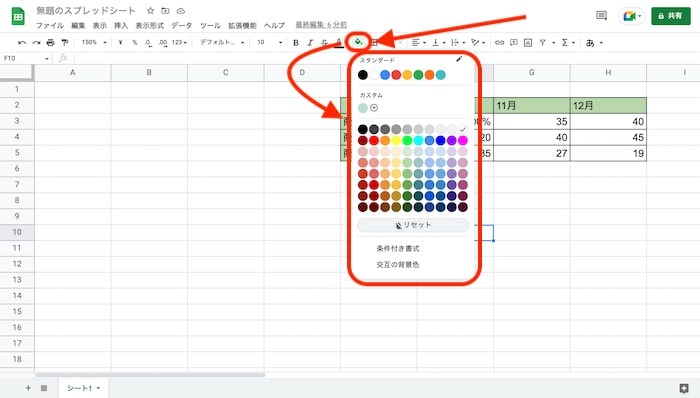
Task: Click the insert comment icon
Action: 514,42
